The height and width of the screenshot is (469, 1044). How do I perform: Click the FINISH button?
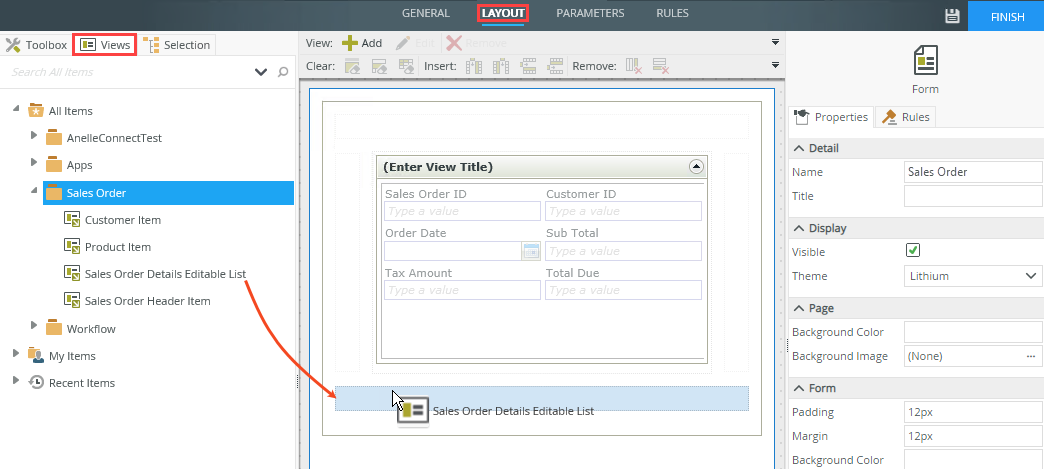[x=1006, y=17]
